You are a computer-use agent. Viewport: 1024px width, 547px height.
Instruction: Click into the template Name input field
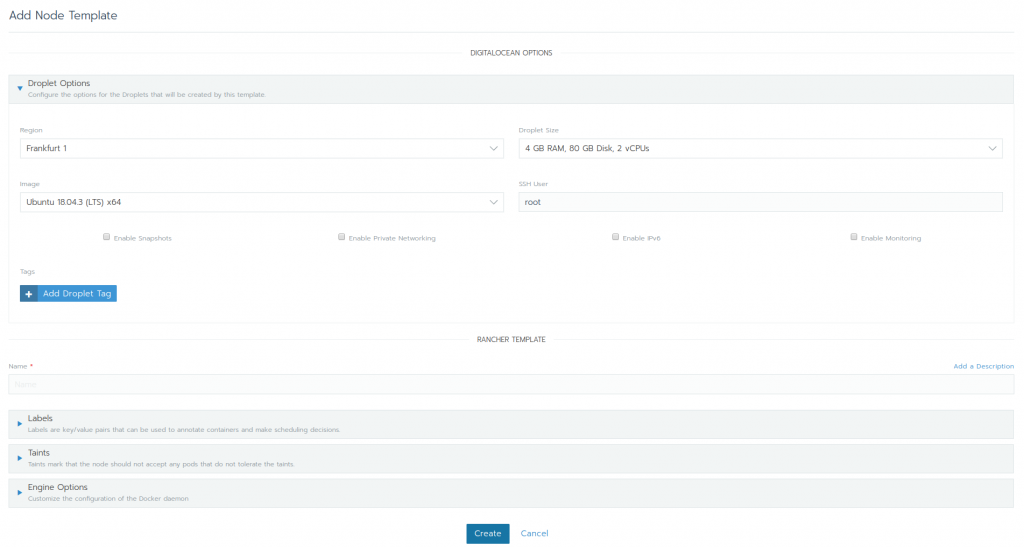tap(511, 384)
